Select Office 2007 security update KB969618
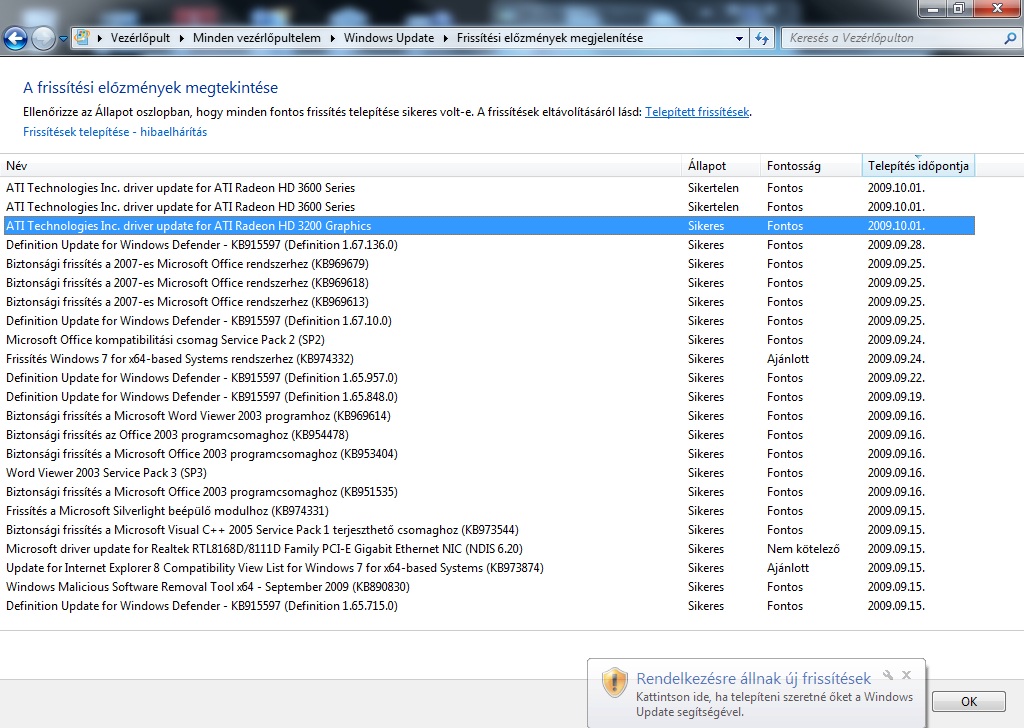This screenshot has width=1024, height=728. (x=489, y=283)
